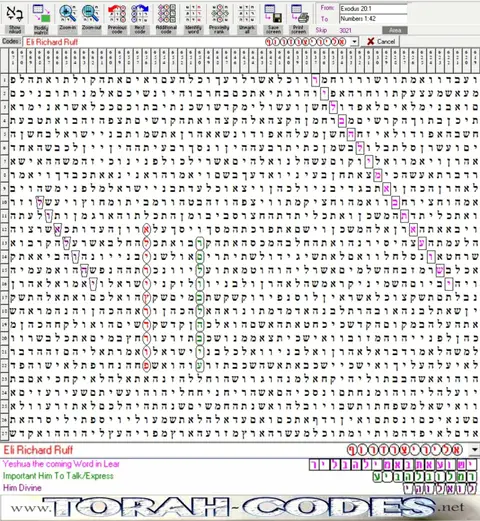Click the Area button
The image size is (480, 521).
(x=395, y=30)
